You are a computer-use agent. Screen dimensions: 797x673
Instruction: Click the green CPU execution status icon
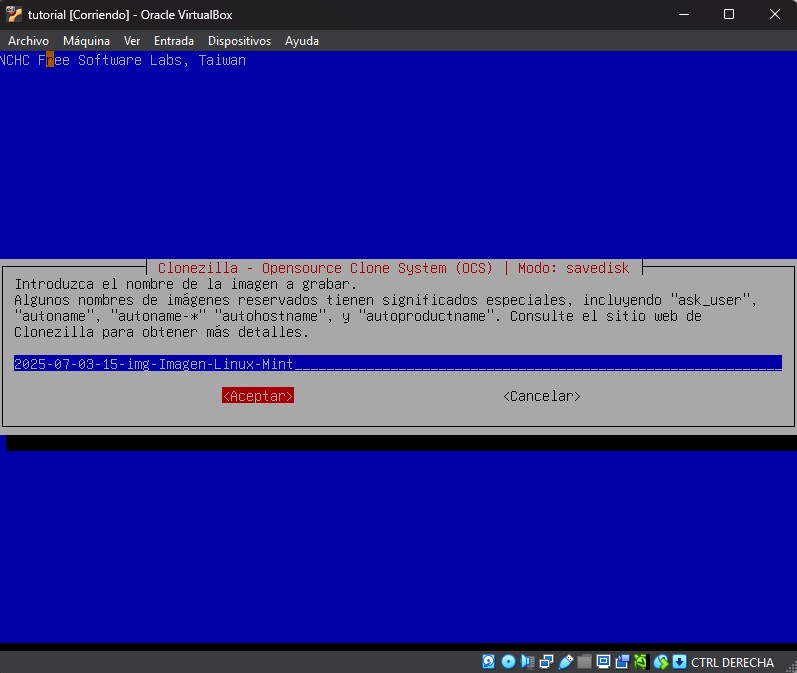(641, 661)
